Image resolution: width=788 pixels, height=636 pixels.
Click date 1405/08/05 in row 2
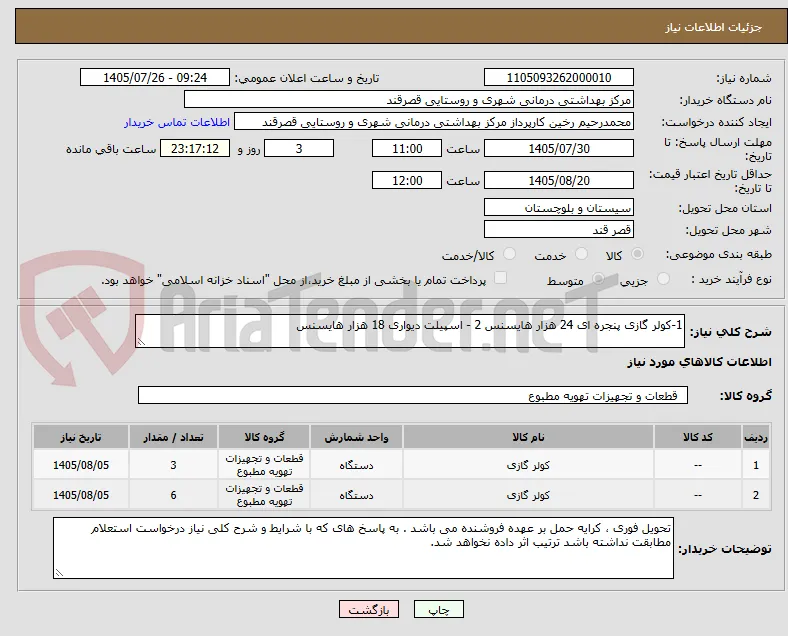tap(81, 495)
